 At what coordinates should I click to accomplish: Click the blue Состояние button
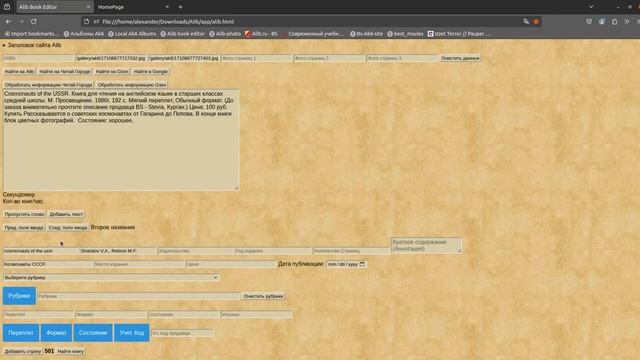93,333
